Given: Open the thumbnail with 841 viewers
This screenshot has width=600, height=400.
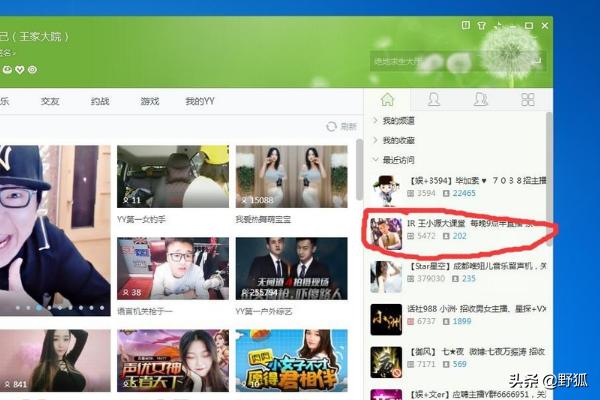Looking at the screenshot, I should pyautogui.click(x=55, y=361).
